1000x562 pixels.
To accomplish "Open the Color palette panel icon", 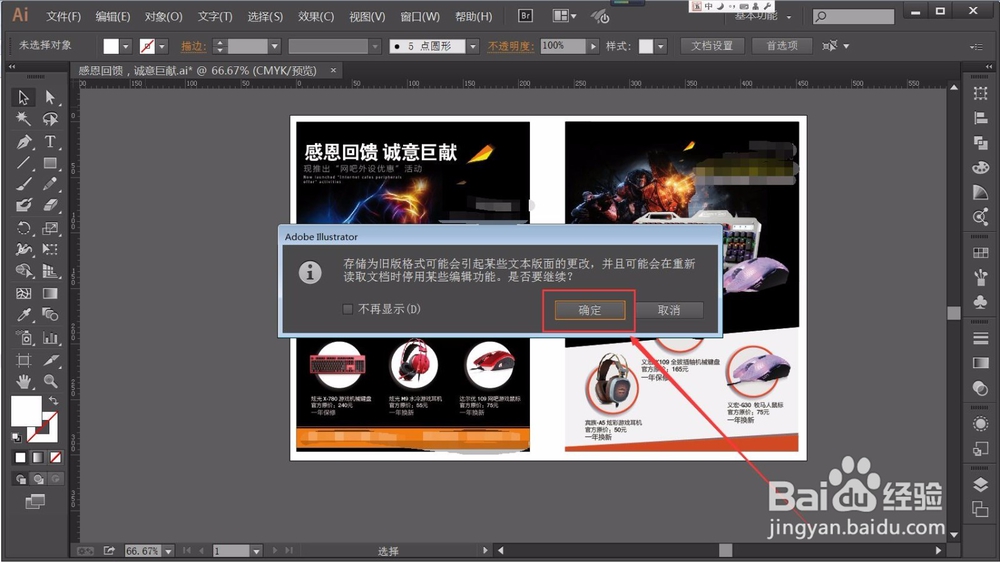I will click(x=980, y=167).
